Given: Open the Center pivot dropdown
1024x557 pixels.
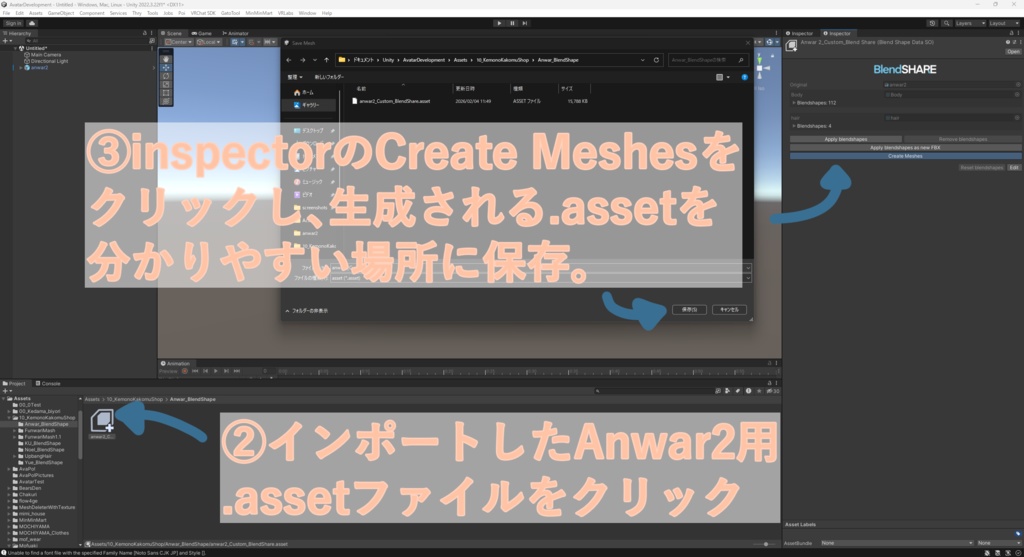Looking at the screenshot, I should 178,42.
